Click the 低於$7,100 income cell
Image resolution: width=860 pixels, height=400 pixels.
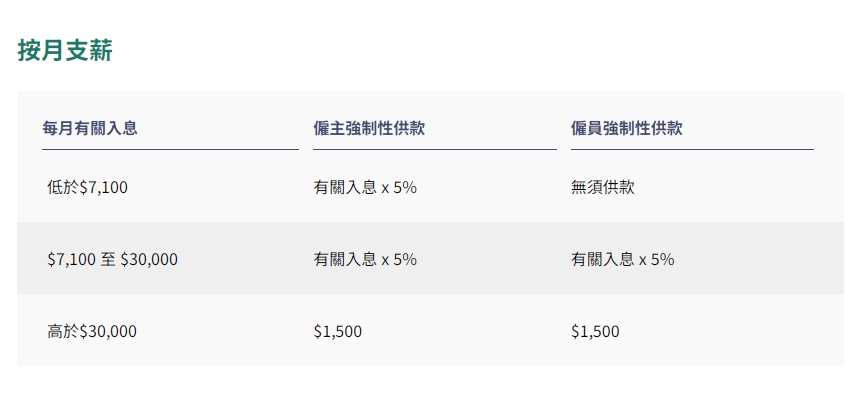88,188
